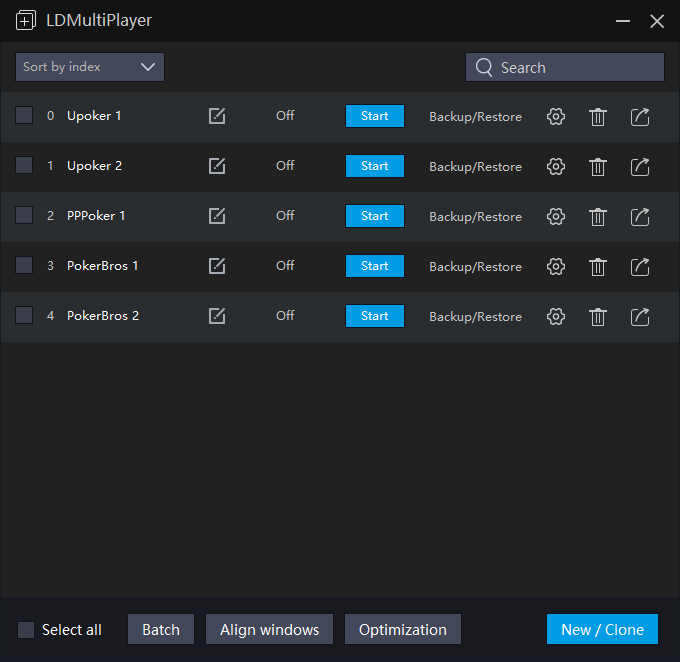
Task: Click into the Search field
Action: [575, 67]
